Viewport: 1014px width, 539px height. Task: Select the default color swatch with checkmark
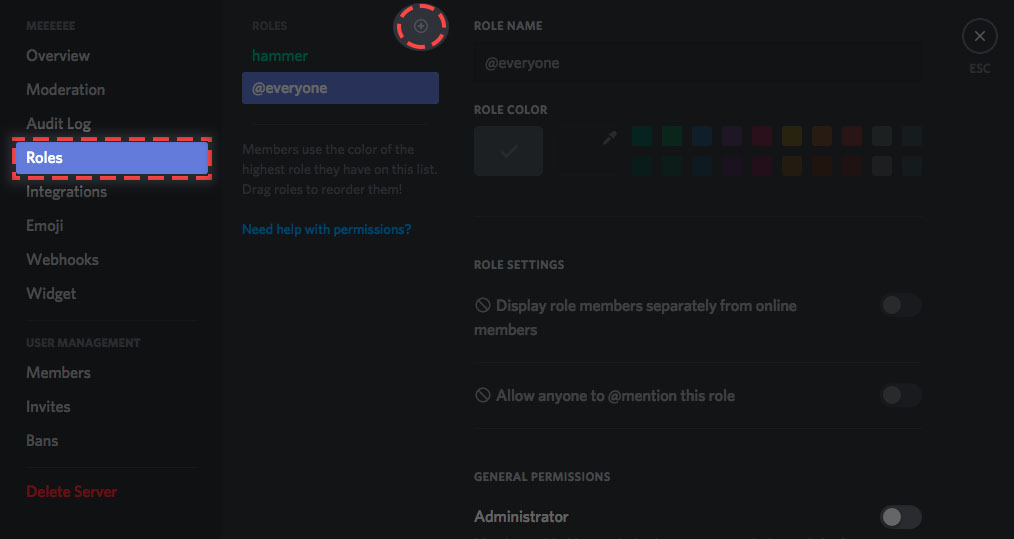point(509,151)
